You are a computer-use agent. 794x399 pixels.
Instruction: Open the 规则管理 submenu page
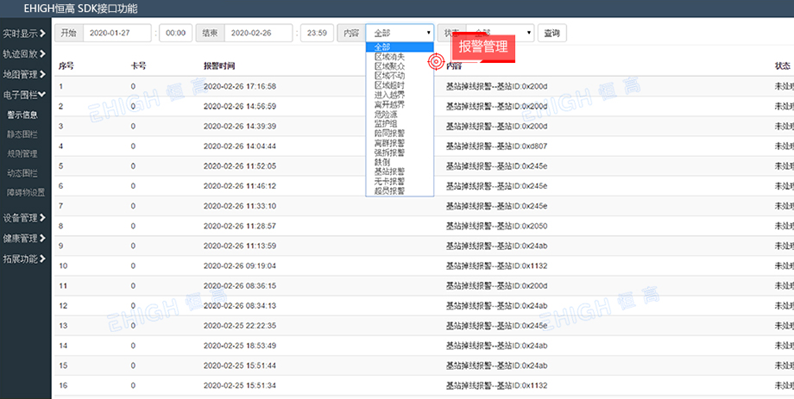[22, 153]
